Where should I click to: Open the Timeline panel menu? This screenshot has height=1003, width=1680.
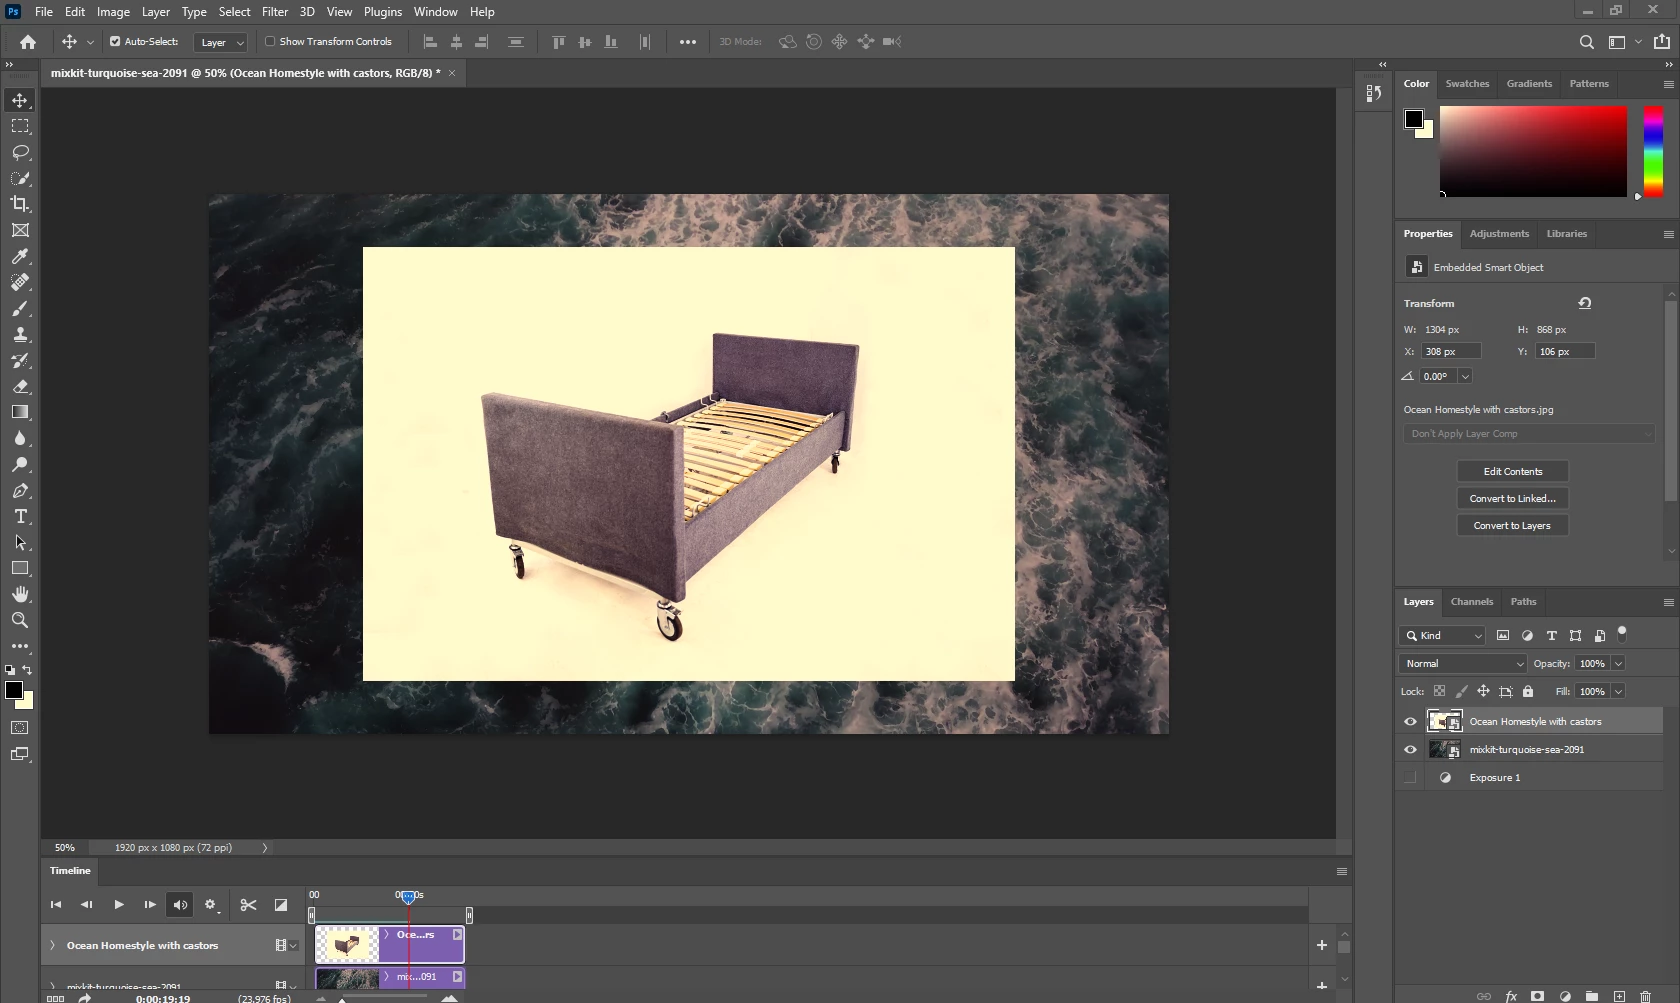1342,871
